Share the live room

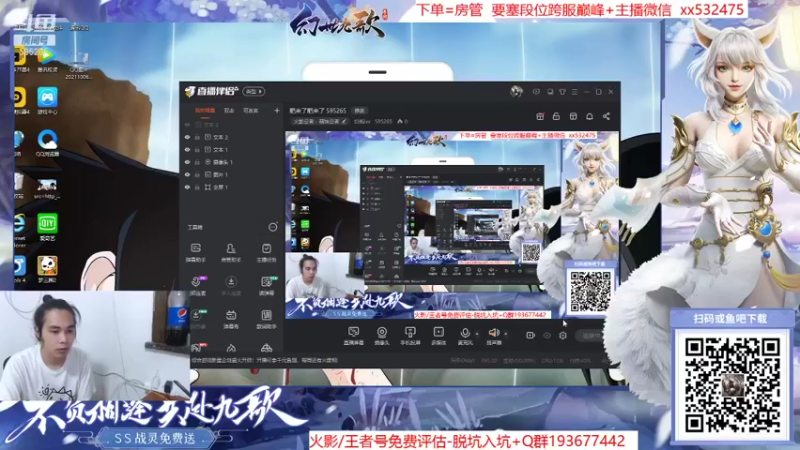pyautogui.click(x=606, y=116)
